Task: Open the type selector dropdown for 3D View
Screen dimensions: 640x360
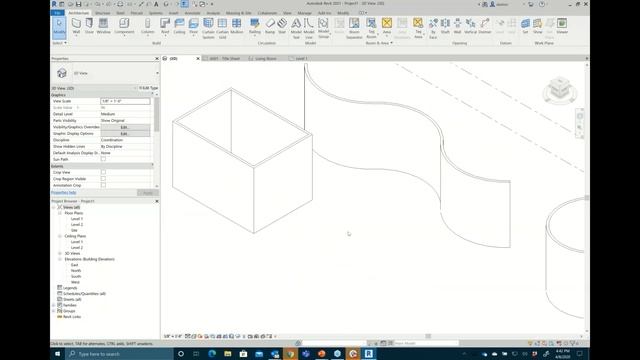Action: 157,73
